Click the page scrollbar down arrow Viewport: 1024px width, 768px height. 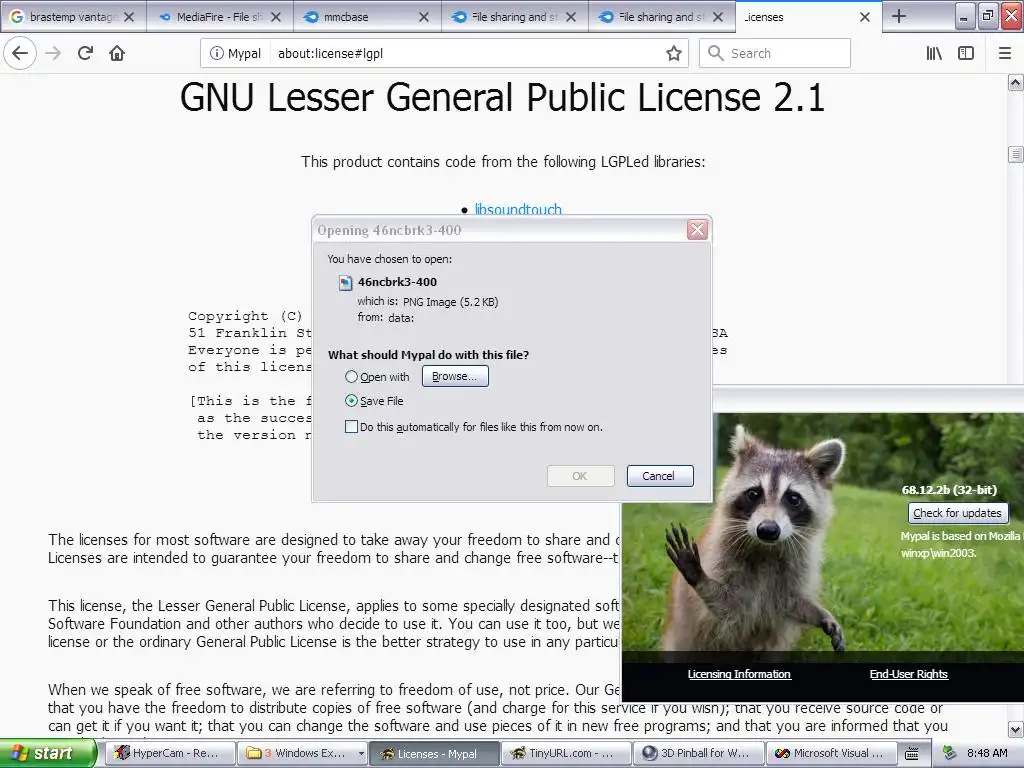pos(1015,729)
